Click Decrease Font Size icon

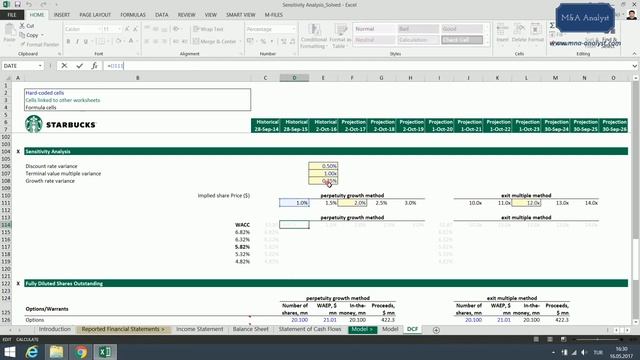[135, 29]
